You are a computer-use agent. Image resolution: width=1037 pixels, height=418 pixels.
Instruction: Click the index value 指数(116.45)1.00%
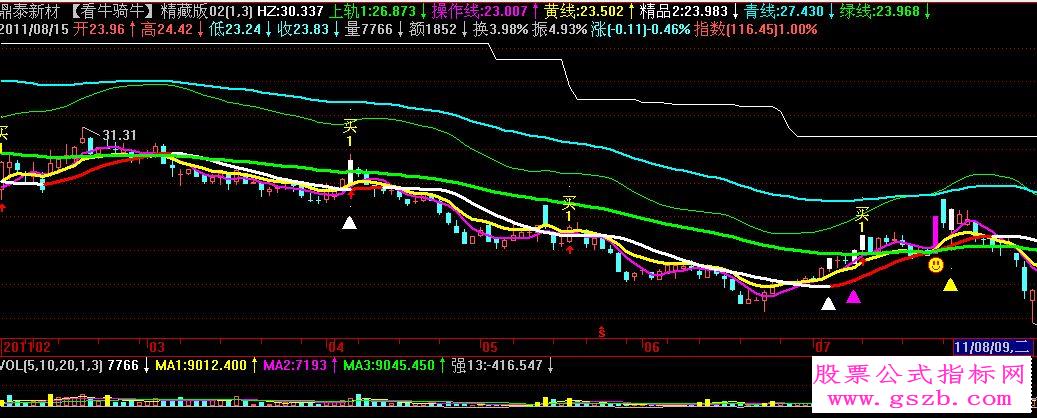755,30
